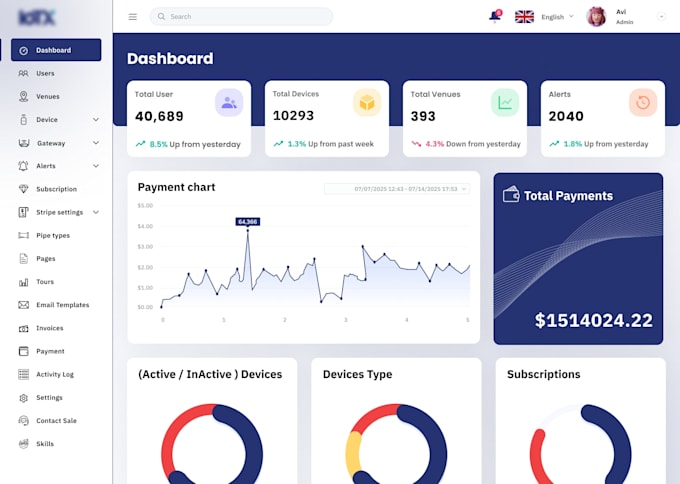Expand the Device submenu chevron
680x484 pixels.
click(96, 120)
